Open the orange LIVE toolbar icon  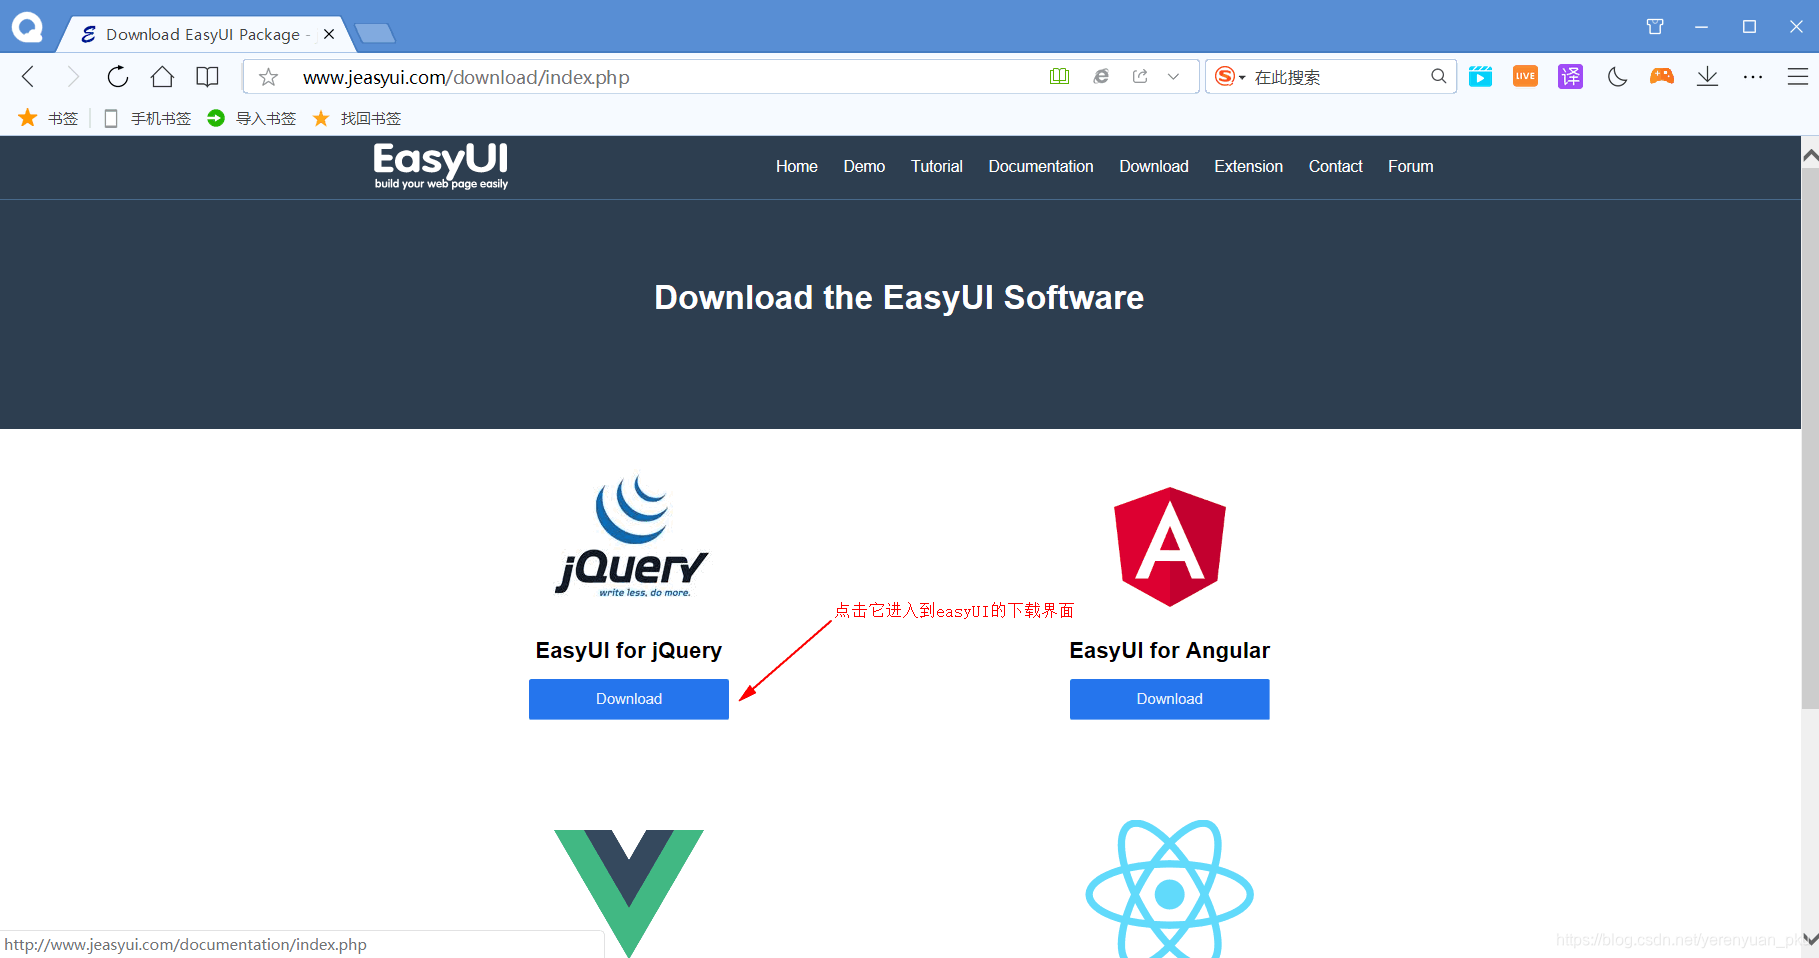[x=1526, y=76]
